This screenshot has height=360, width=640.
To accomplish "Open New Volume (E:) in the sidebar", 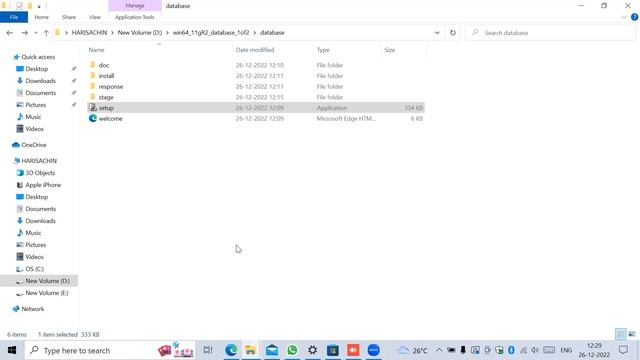I will pos(47,293).
